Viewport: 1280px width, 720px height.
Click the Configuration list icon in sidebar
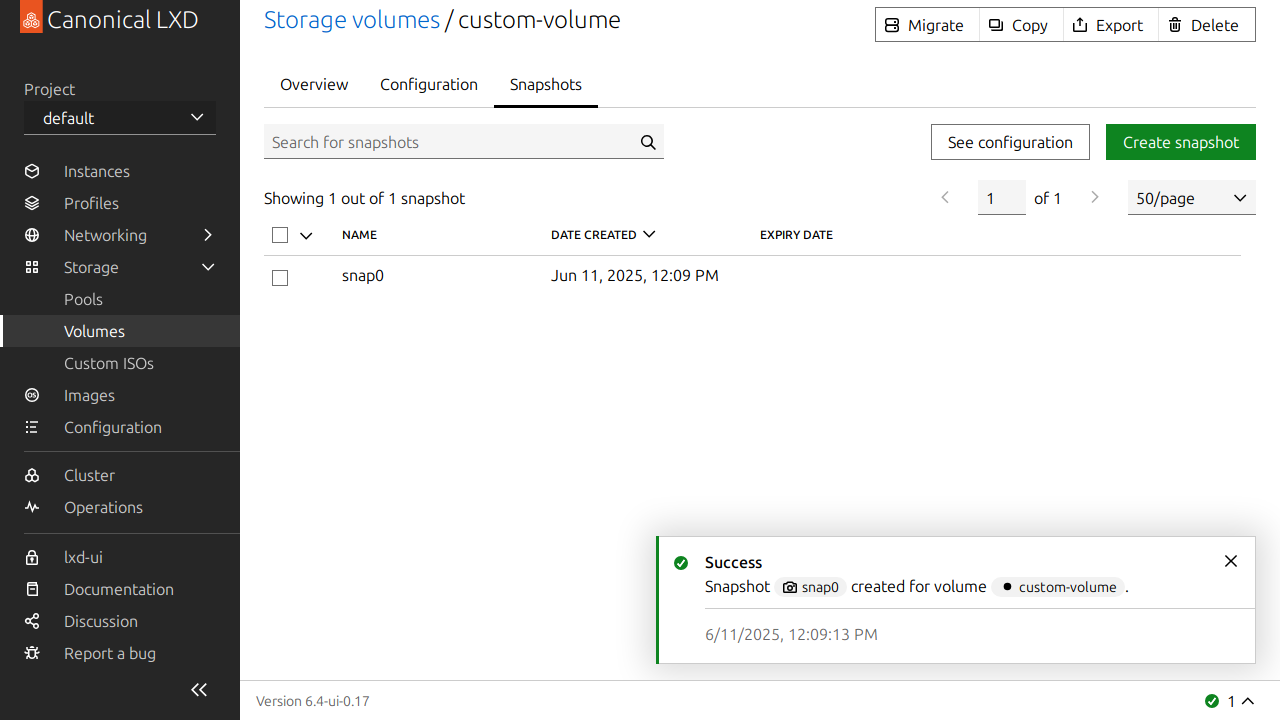coord(32,427)
